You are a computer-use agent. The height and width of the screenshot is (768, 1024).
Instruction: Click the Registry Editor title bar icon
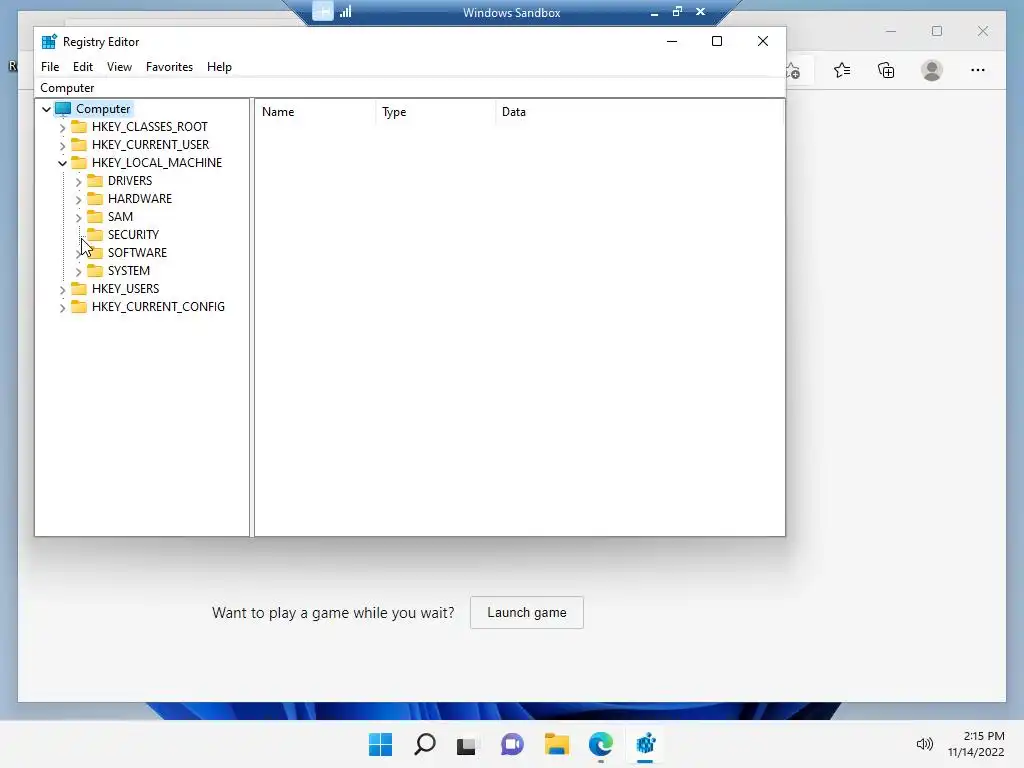49,41
